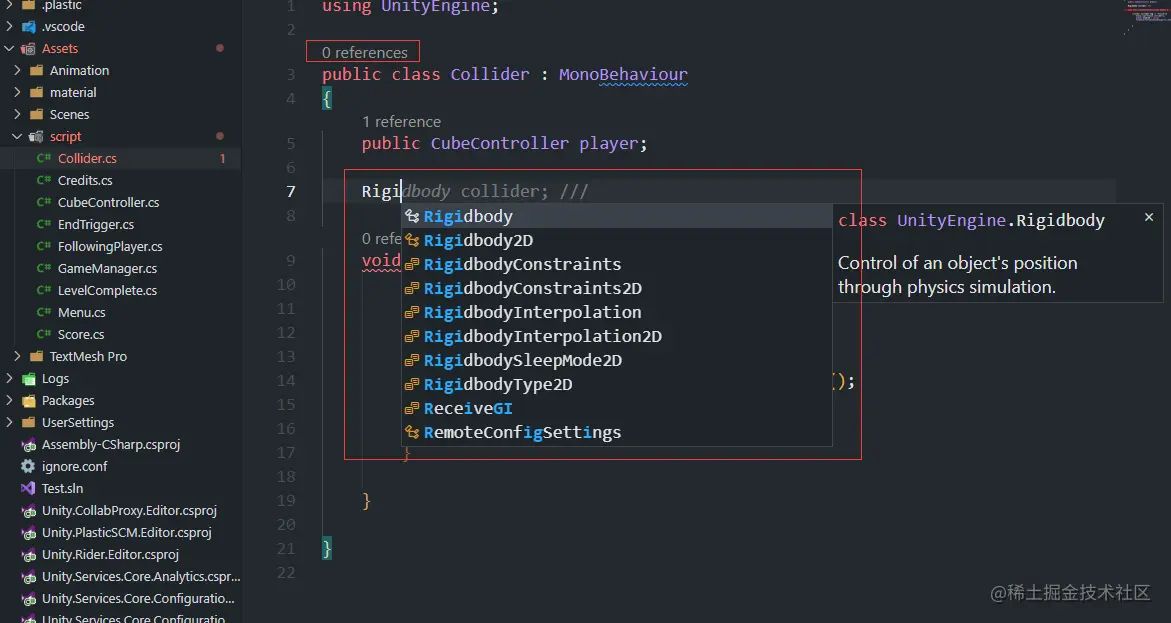Click the Assets folder icon
1171x623 pixels.
click(x=28, y=49)
